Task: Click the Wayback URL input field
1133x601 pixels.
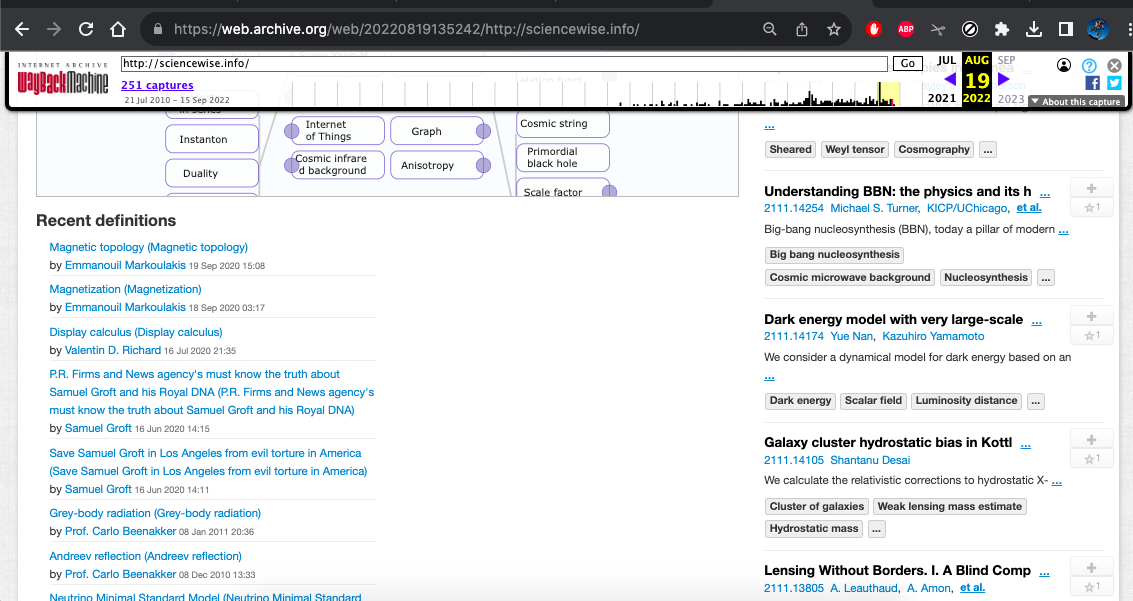Action: tap(504, 63)
